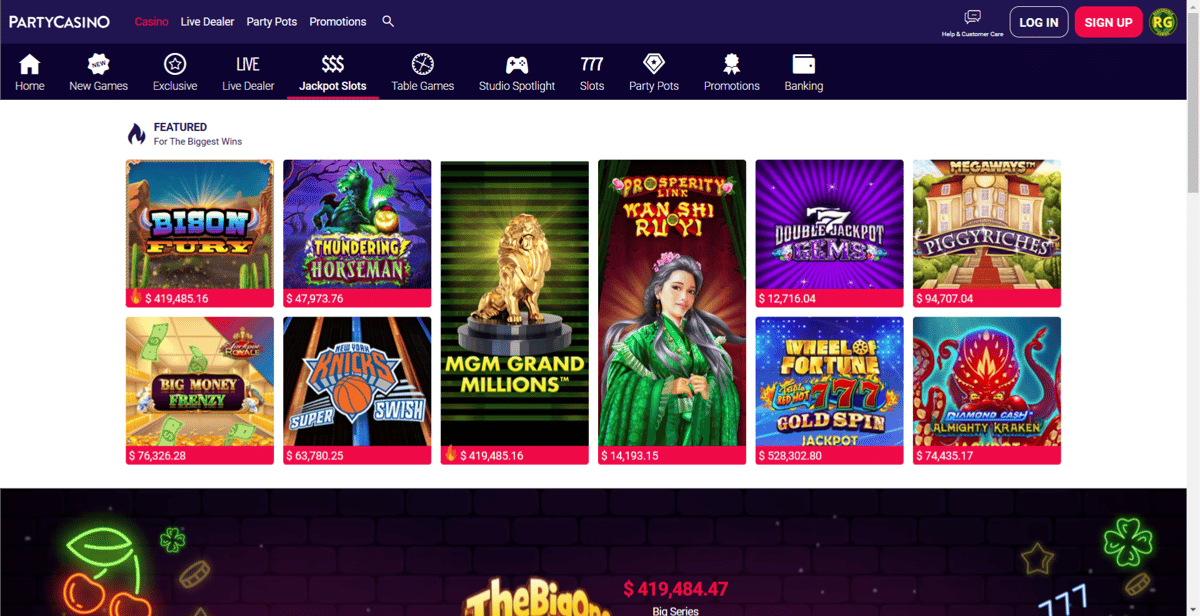Click the Home house icon
The height and width of the screenshot is (616, 1200).
30,64
